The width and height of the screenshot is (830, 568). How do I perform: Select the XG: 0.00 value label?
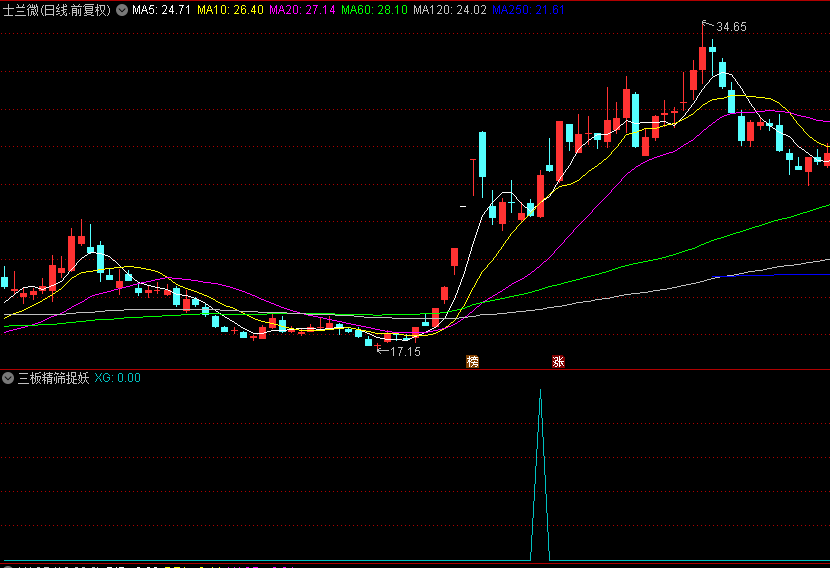point(118,378)
